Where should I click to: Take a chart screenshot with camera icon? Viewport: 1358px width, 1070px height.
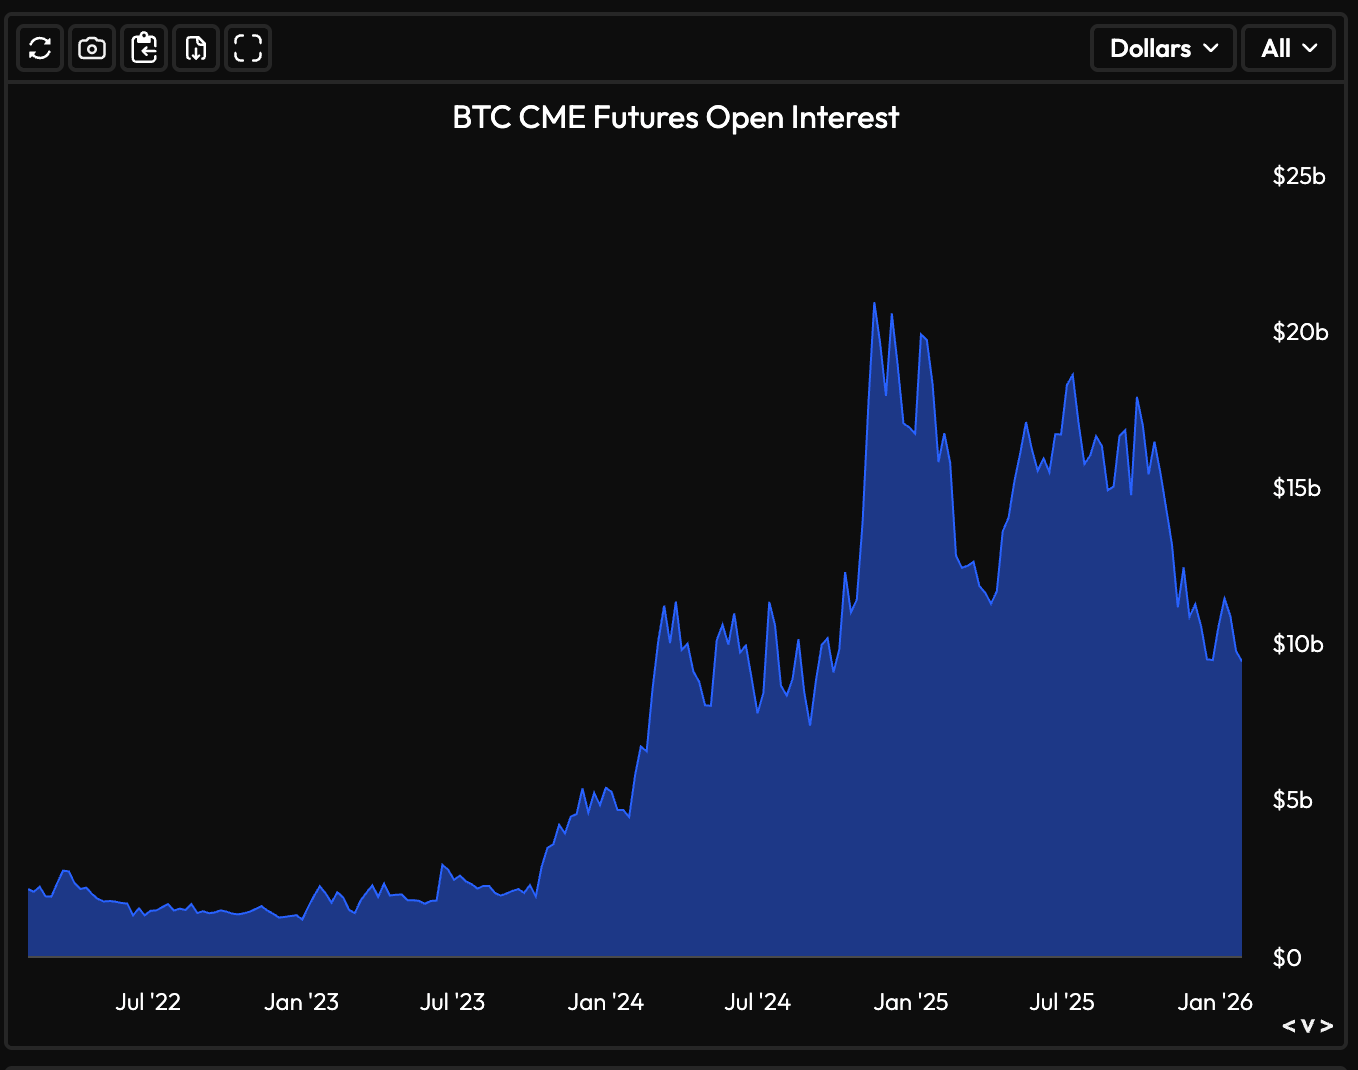click(92, 48)
